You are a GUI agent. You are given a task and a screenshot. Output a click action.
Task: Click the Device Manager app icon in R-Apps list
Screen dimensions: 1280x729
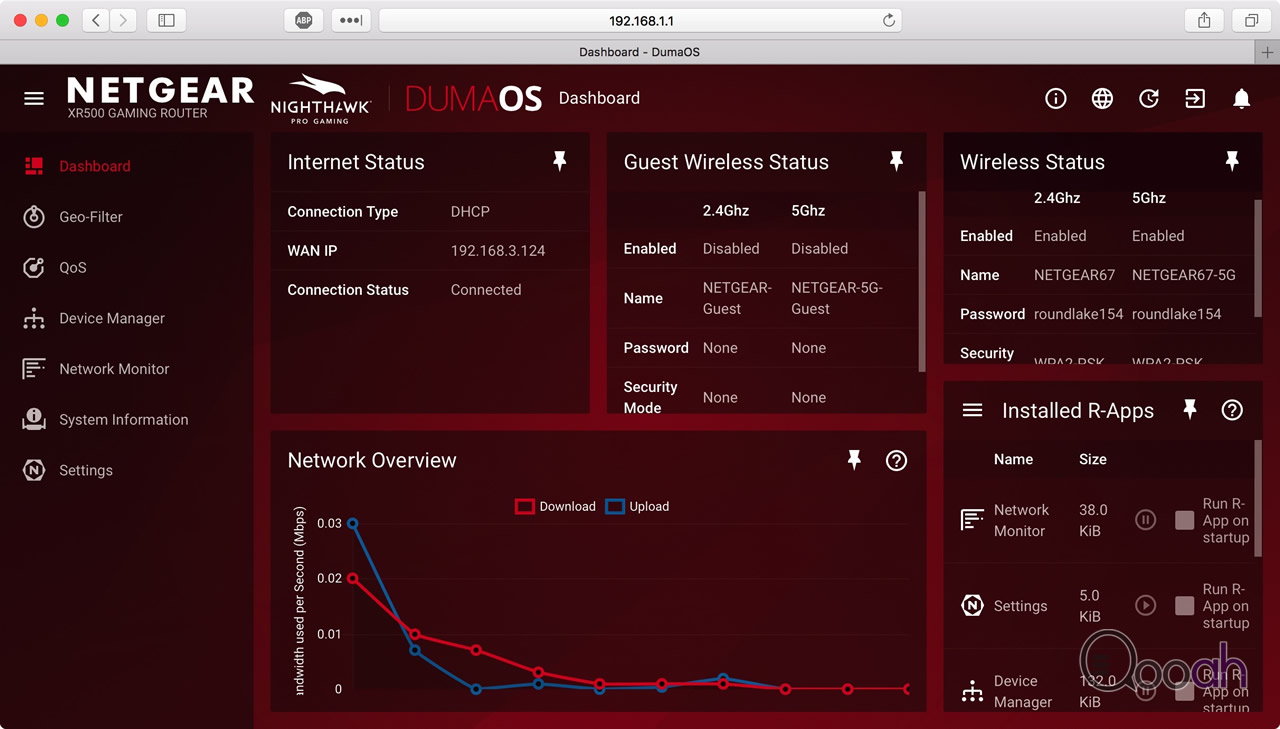[x=972, y=691]
